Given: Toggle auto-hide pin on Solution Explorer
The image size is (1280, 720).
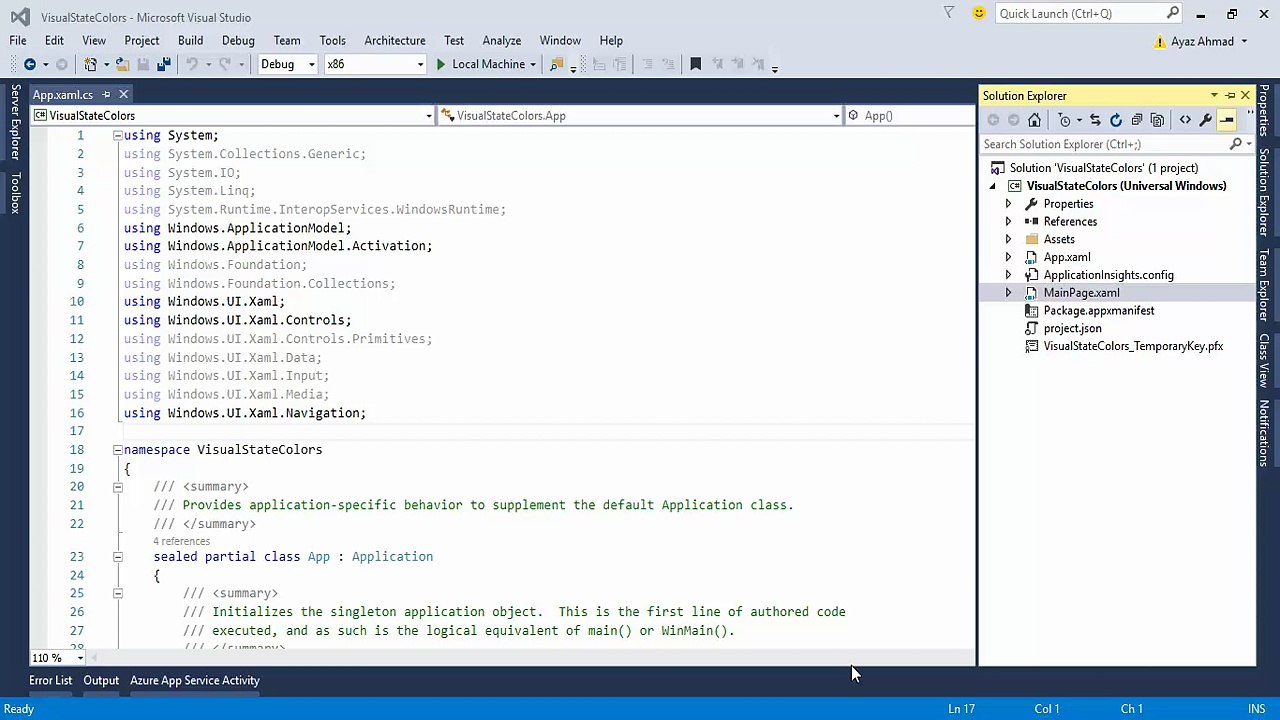Looking at the screenshot, I should [x=1230, y=96].
